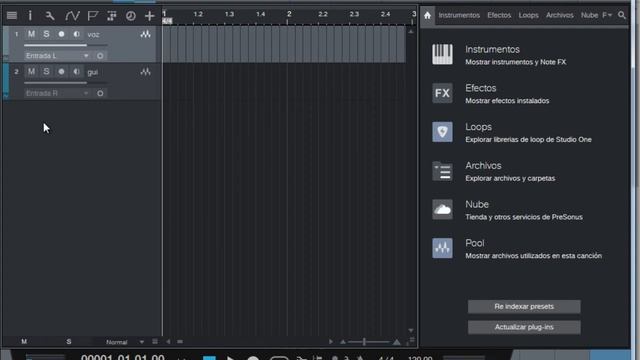The image size is (640, 360).
Task: Adjust the voz track volume slider
Action: click(x=65, y=45)
